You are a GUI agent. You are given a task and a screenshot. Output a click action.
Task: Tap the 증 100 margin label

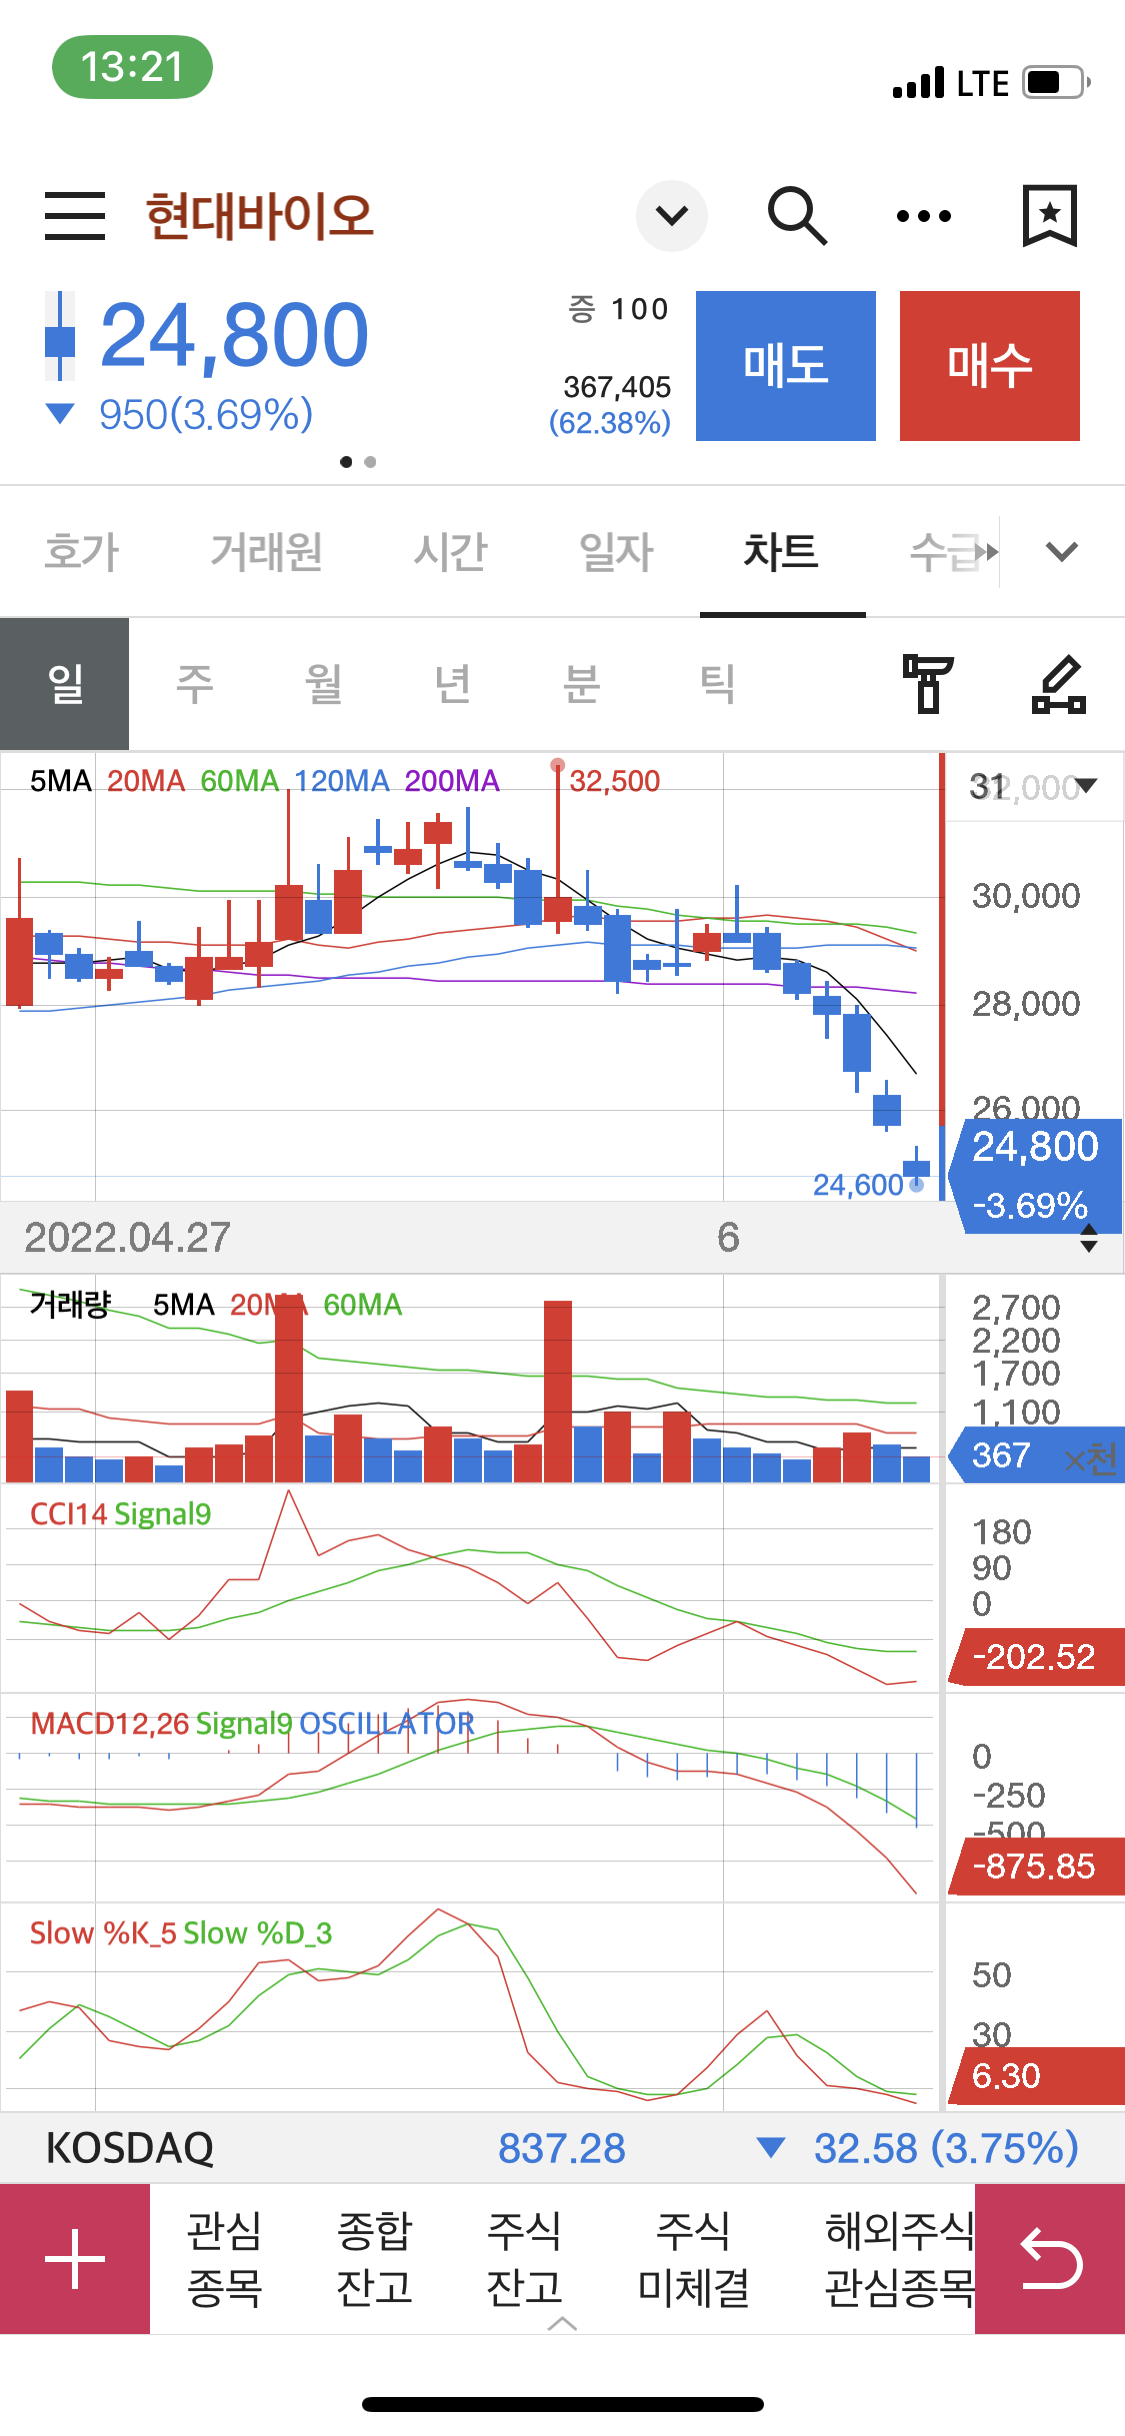click(x=618, y=309)
